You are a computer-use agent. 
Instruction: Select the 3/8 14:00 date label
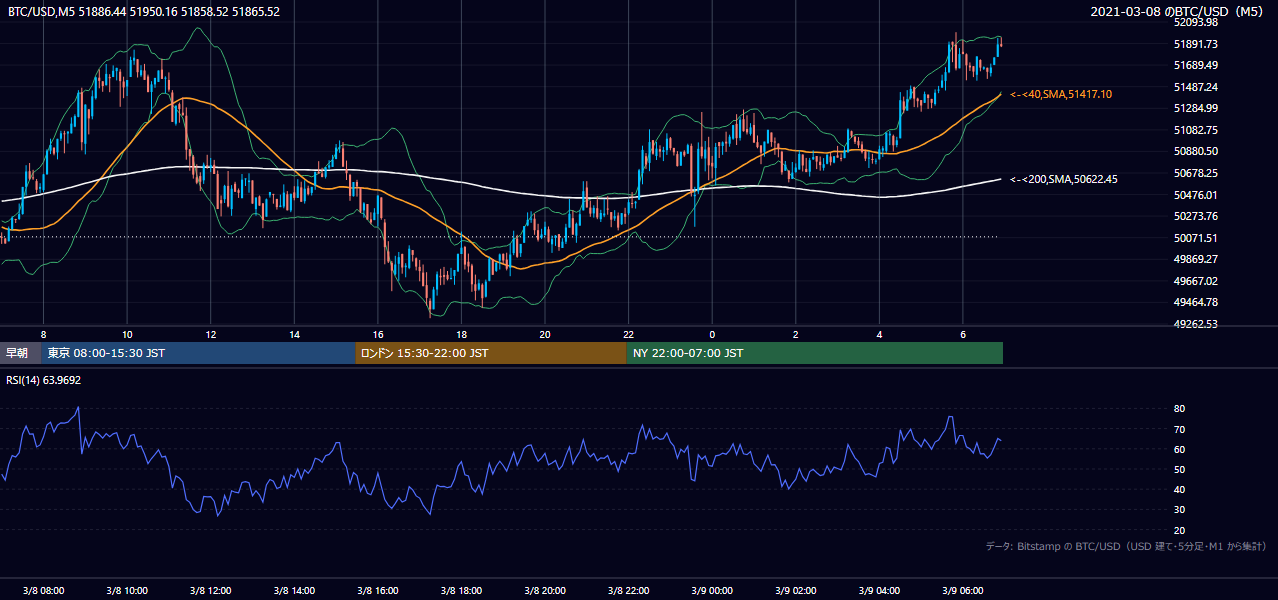pyautogui.click(x=294, y=591)
